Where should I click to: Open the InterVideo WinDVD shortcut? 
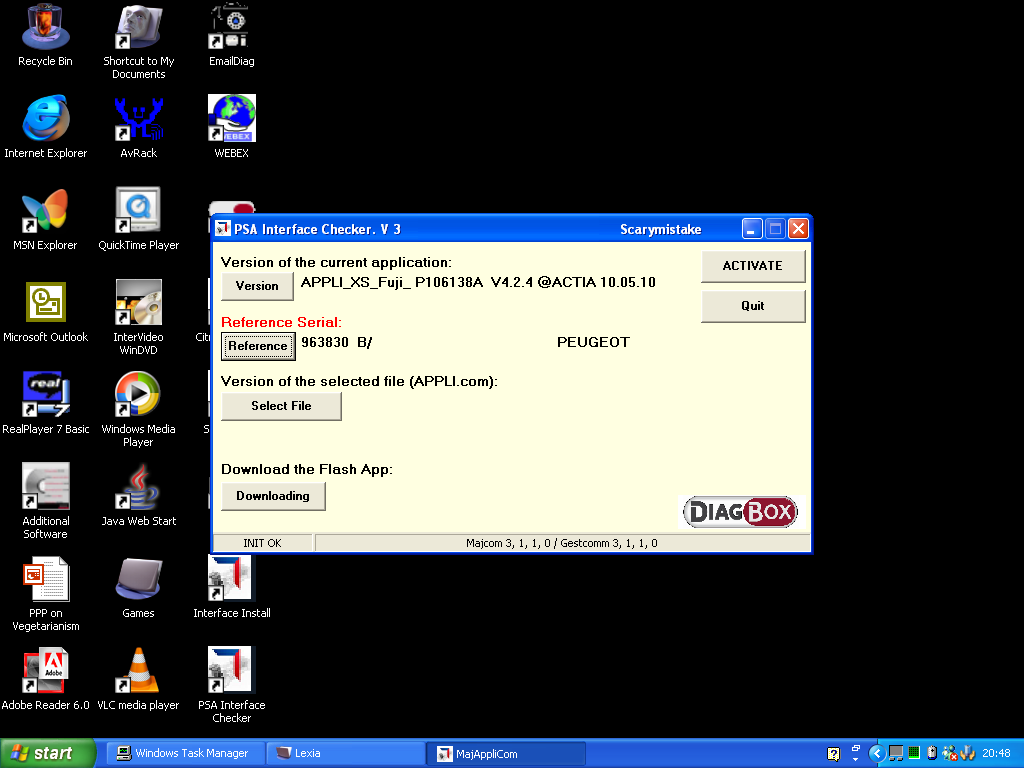(x=138, y=317)
